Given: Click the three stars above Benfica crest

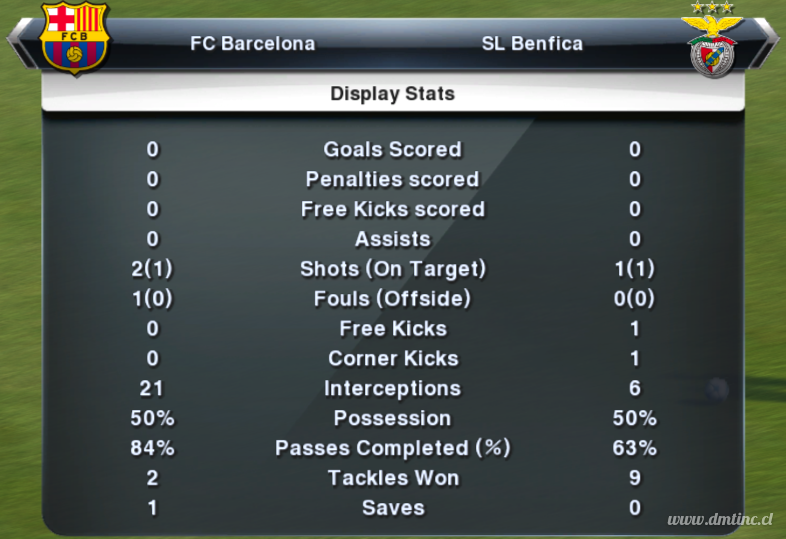Looking at the screenshot, I should pyautogui.click(x=712, y=8).
